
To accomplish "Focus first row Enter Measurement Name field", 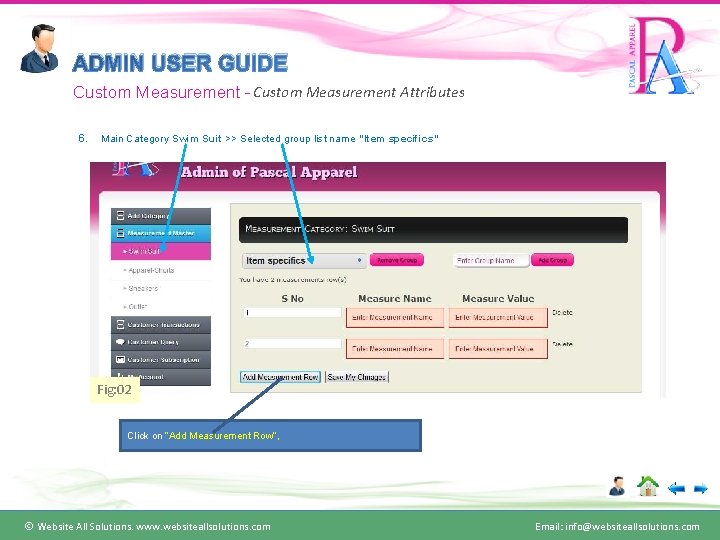I will click(x=395, y=317).
